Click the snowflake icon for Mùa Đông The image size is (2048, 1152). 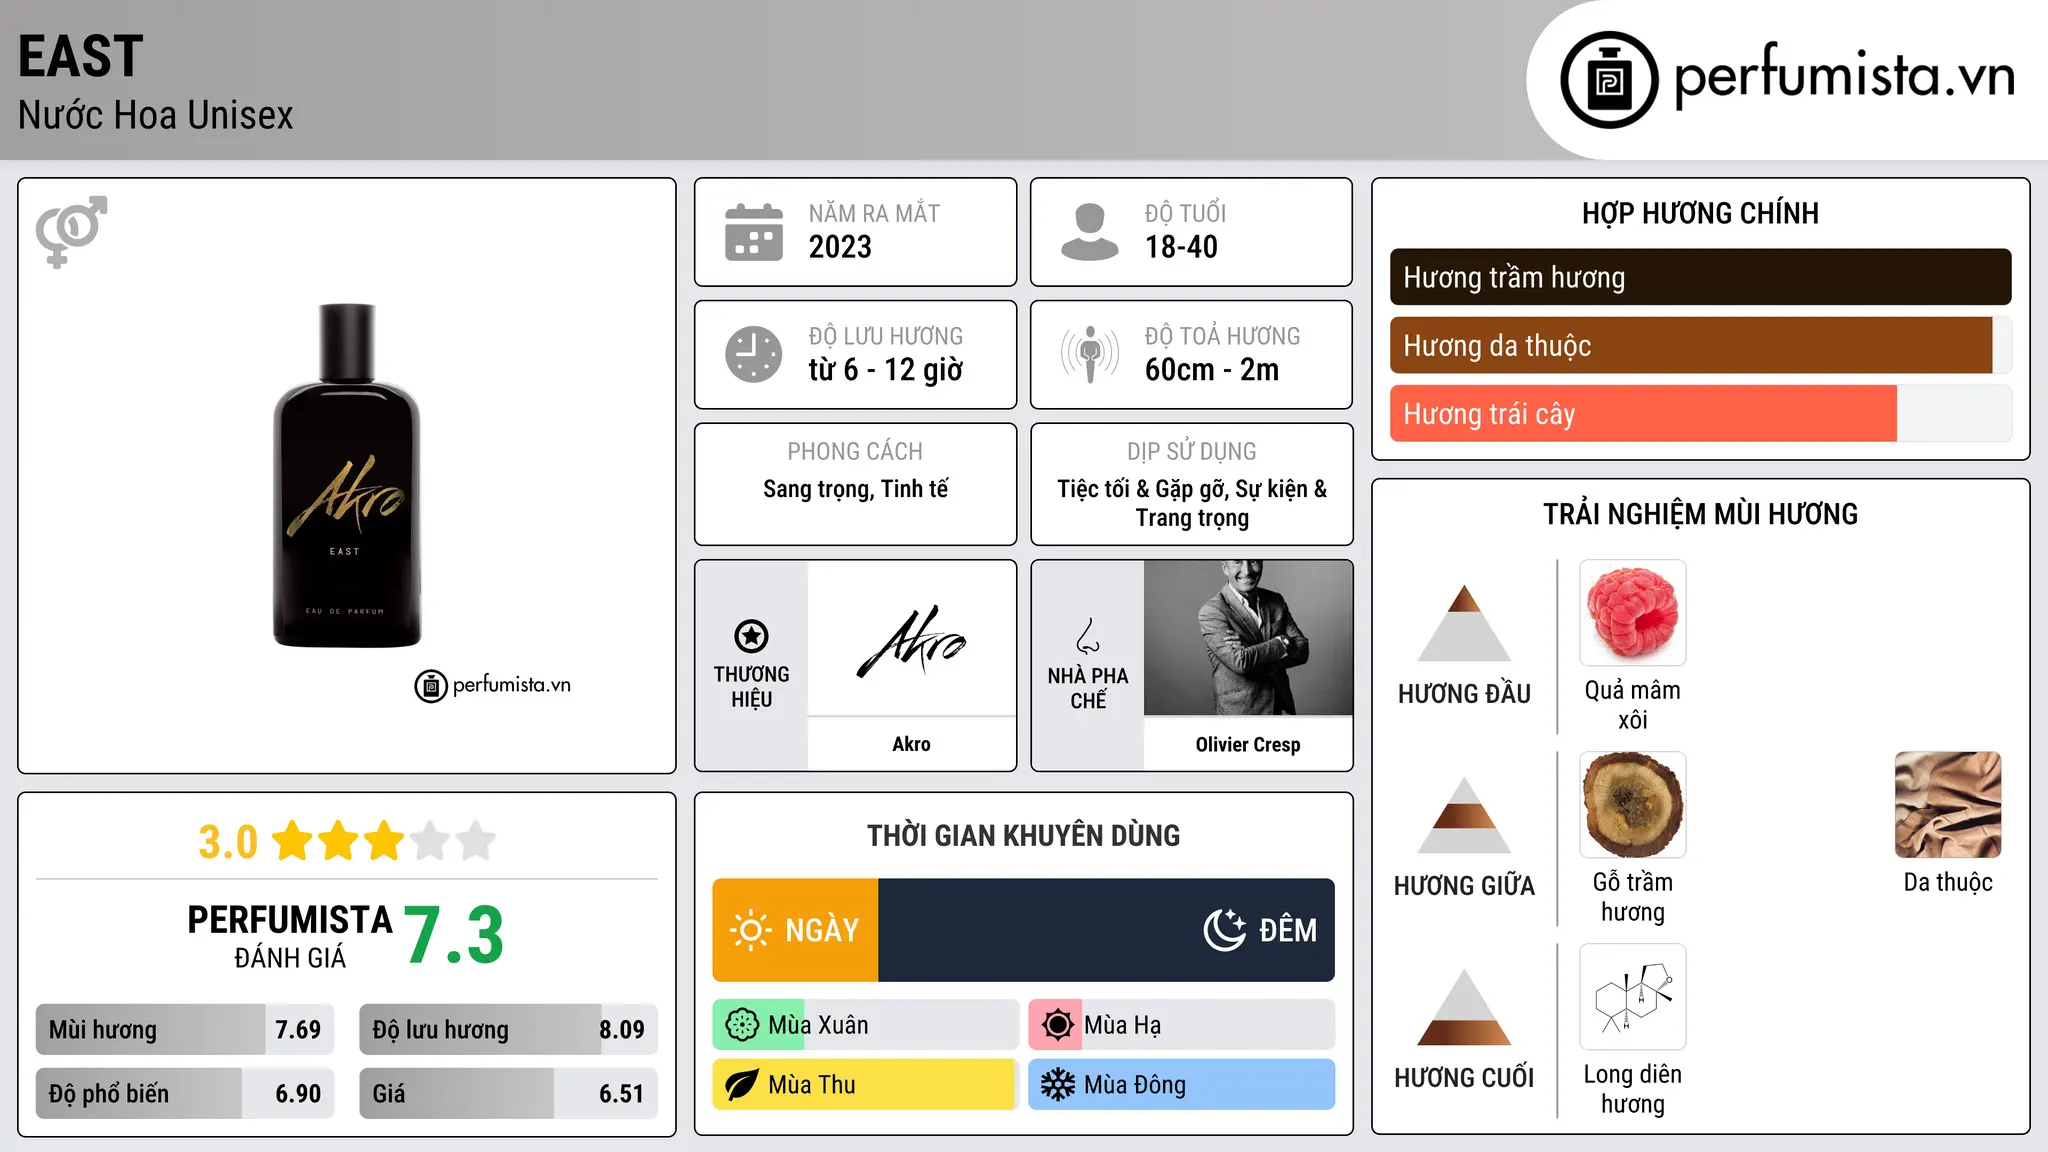click(1057, 1085)
